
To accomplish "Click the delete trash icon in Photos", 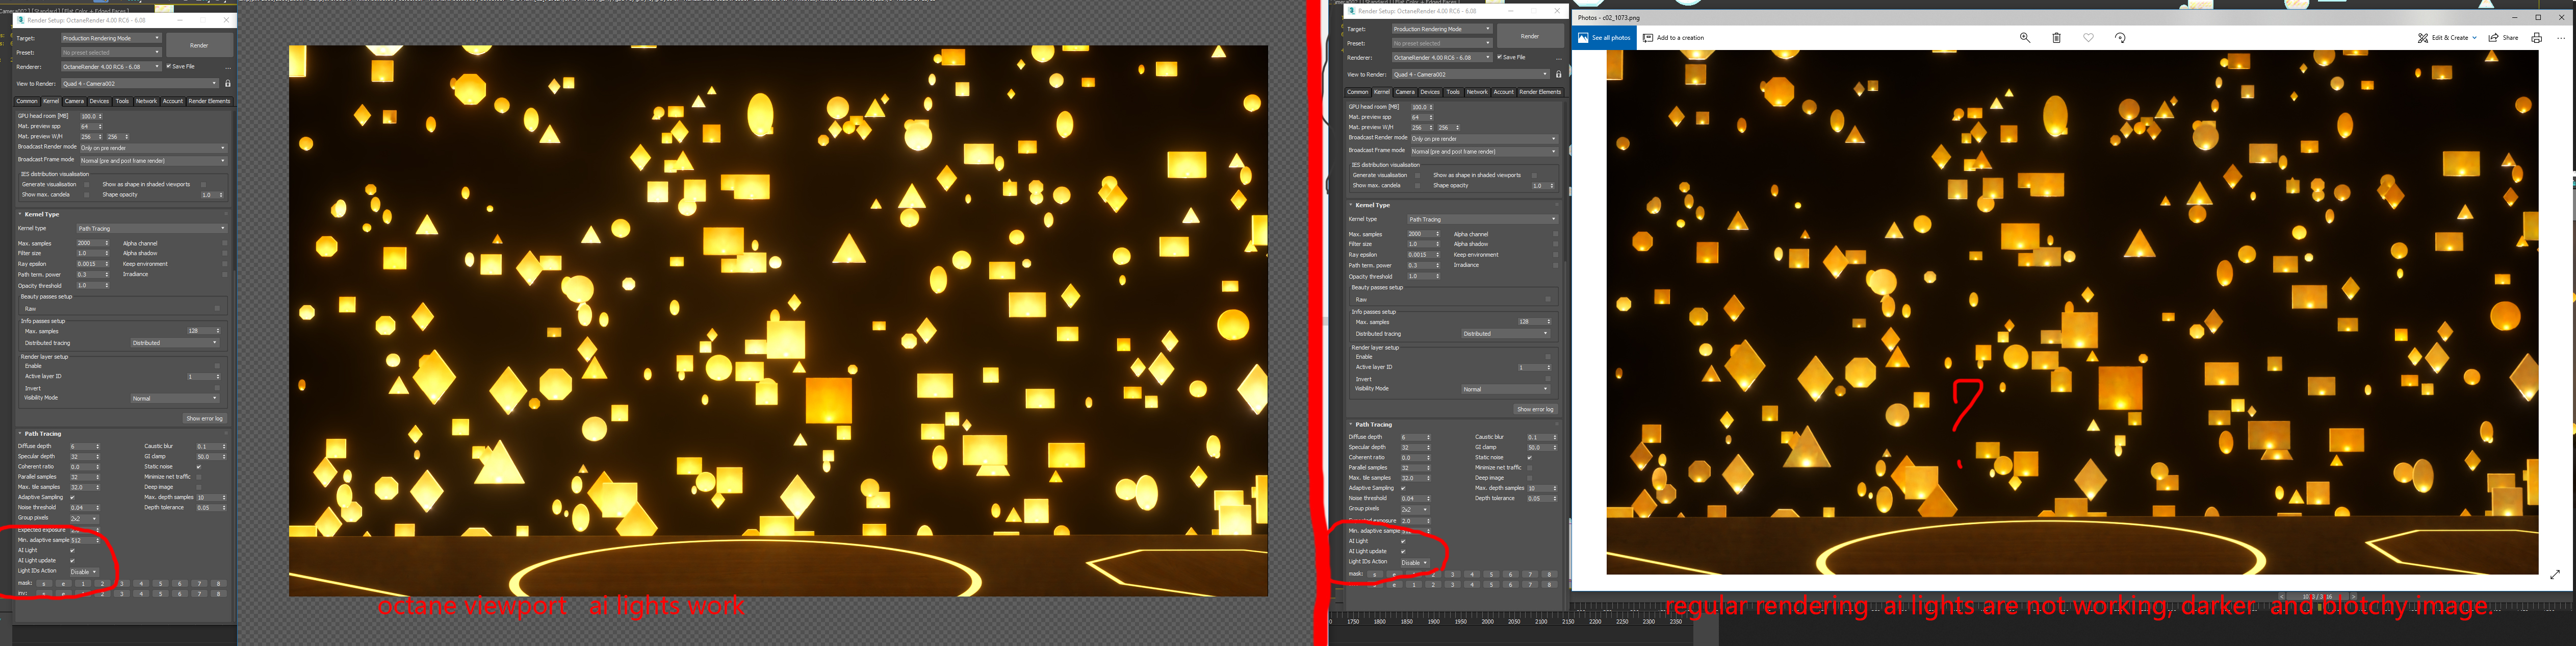I will [x=2056, y=38].
